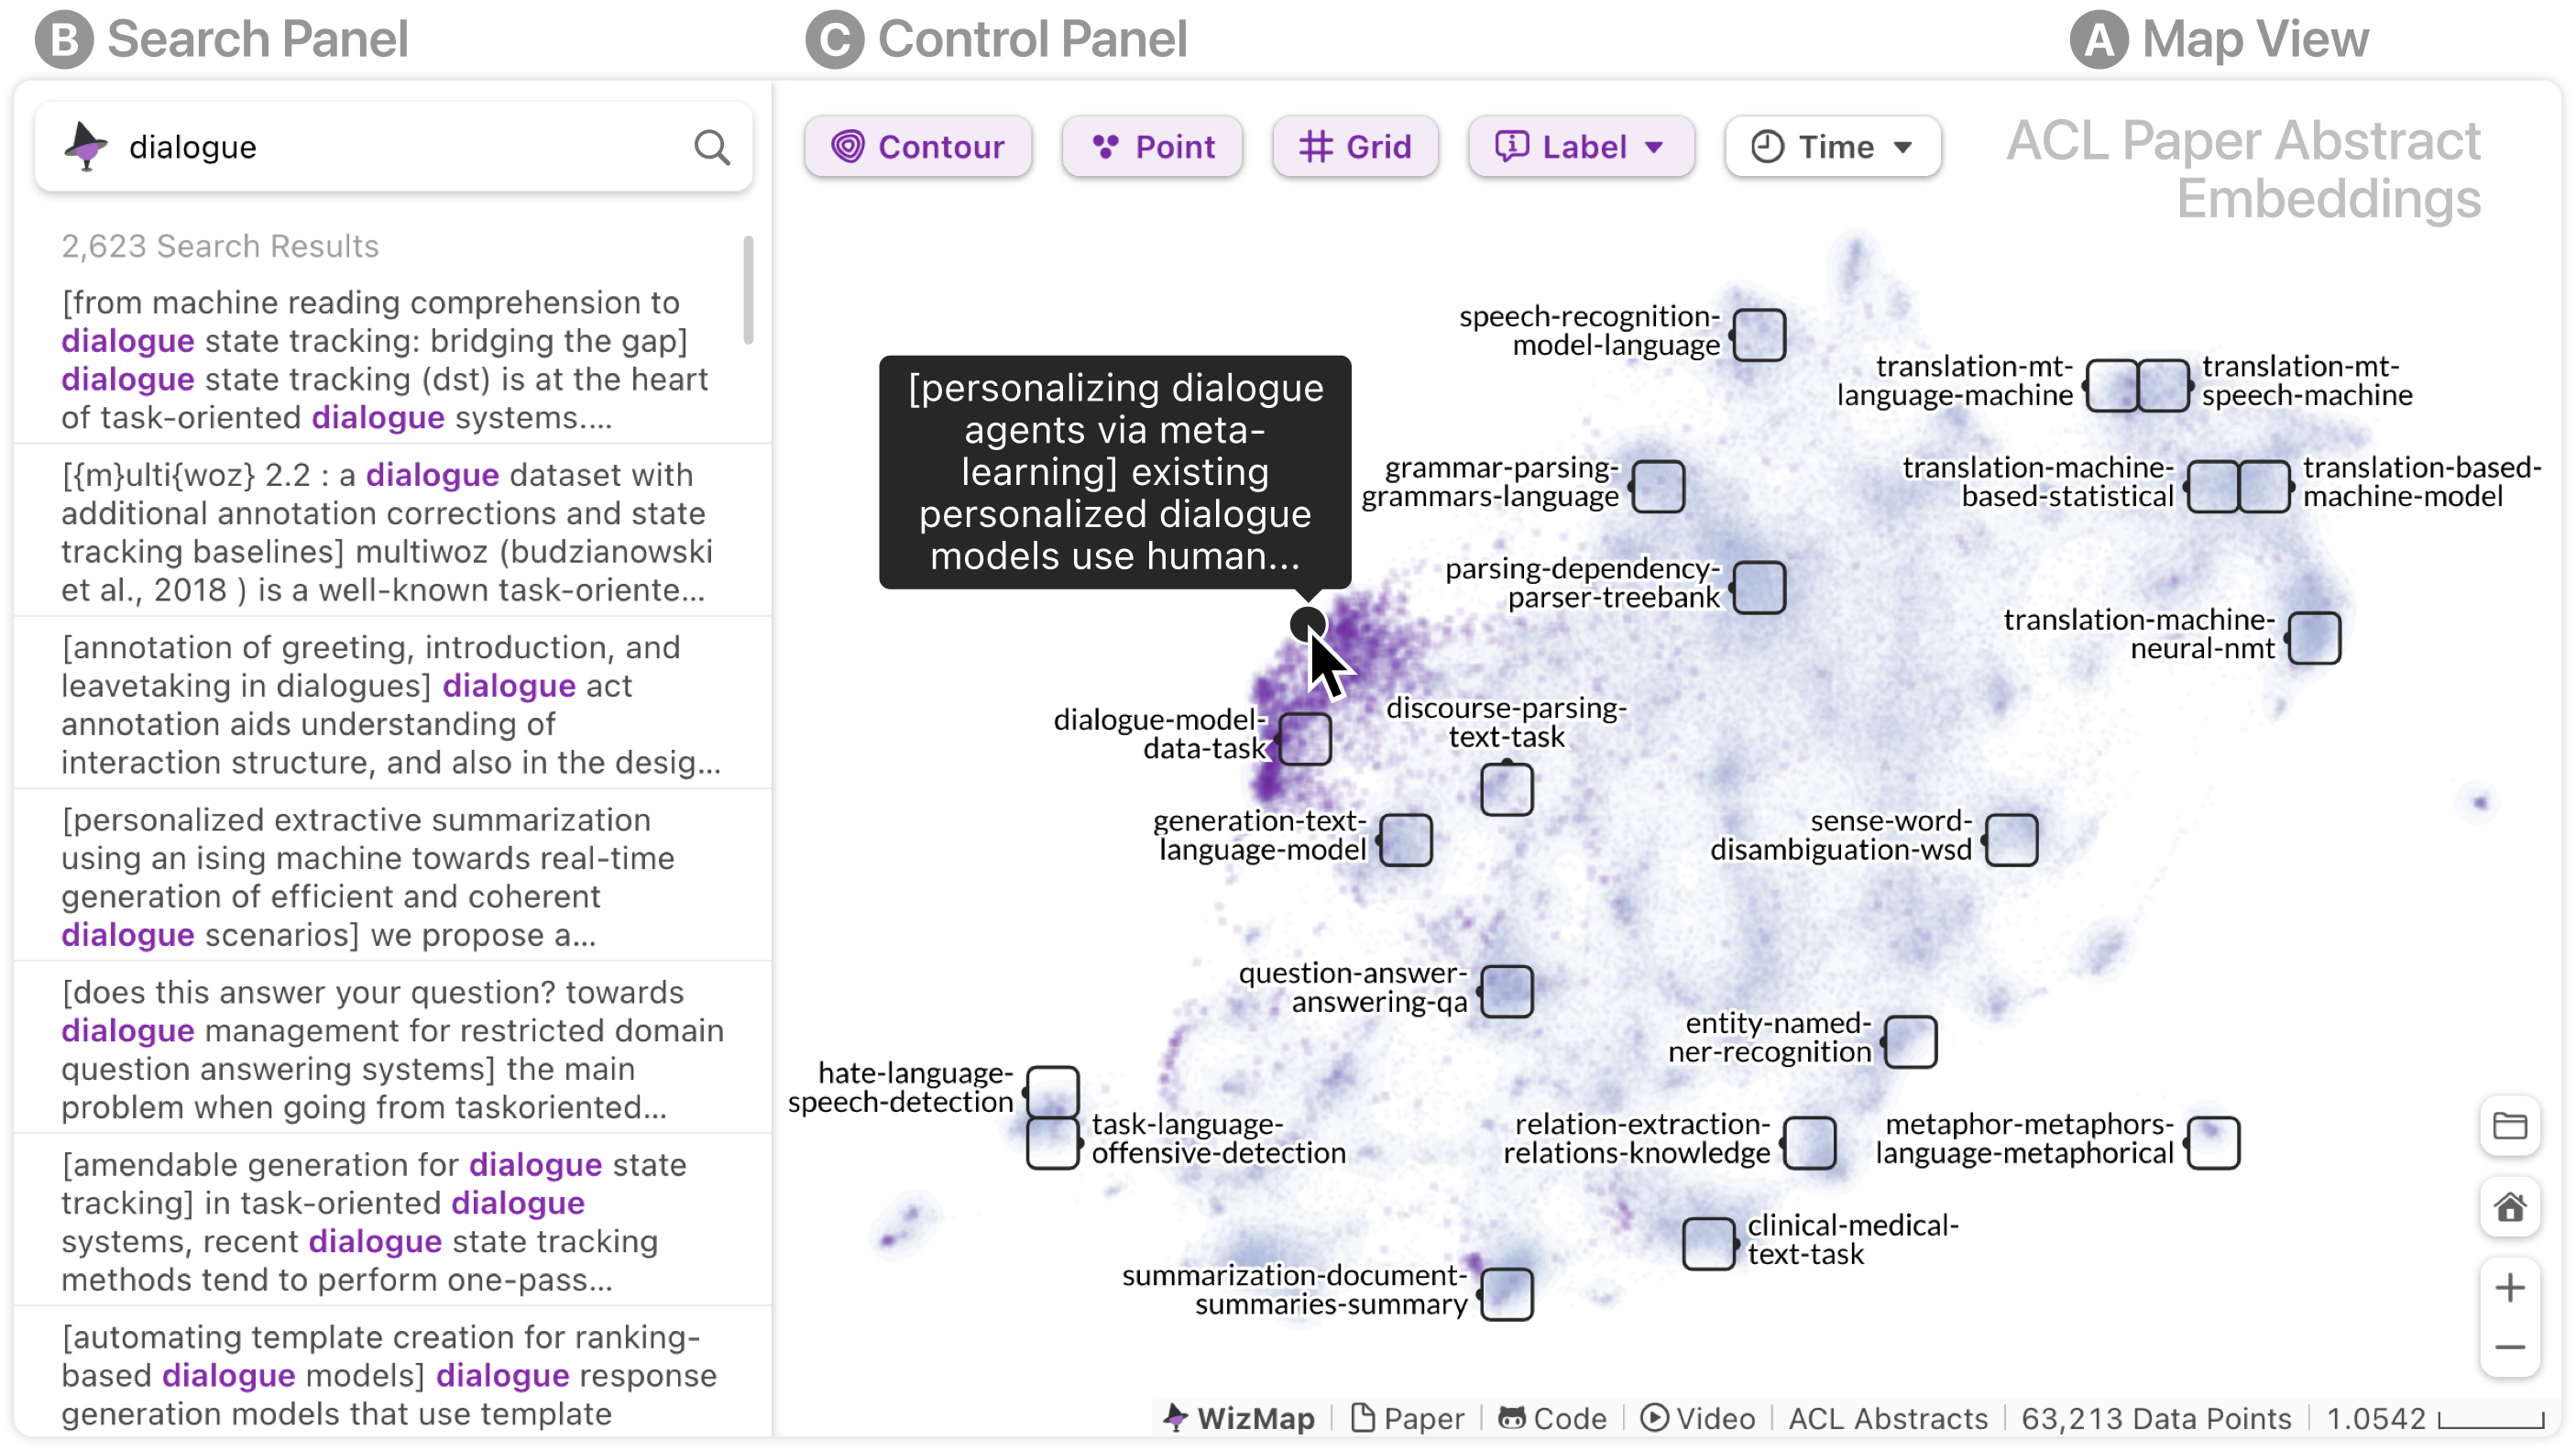This screenshot has width=2576, height=1452.
Task: Click the dialogue search input field
Action: [x=400, y=147]
